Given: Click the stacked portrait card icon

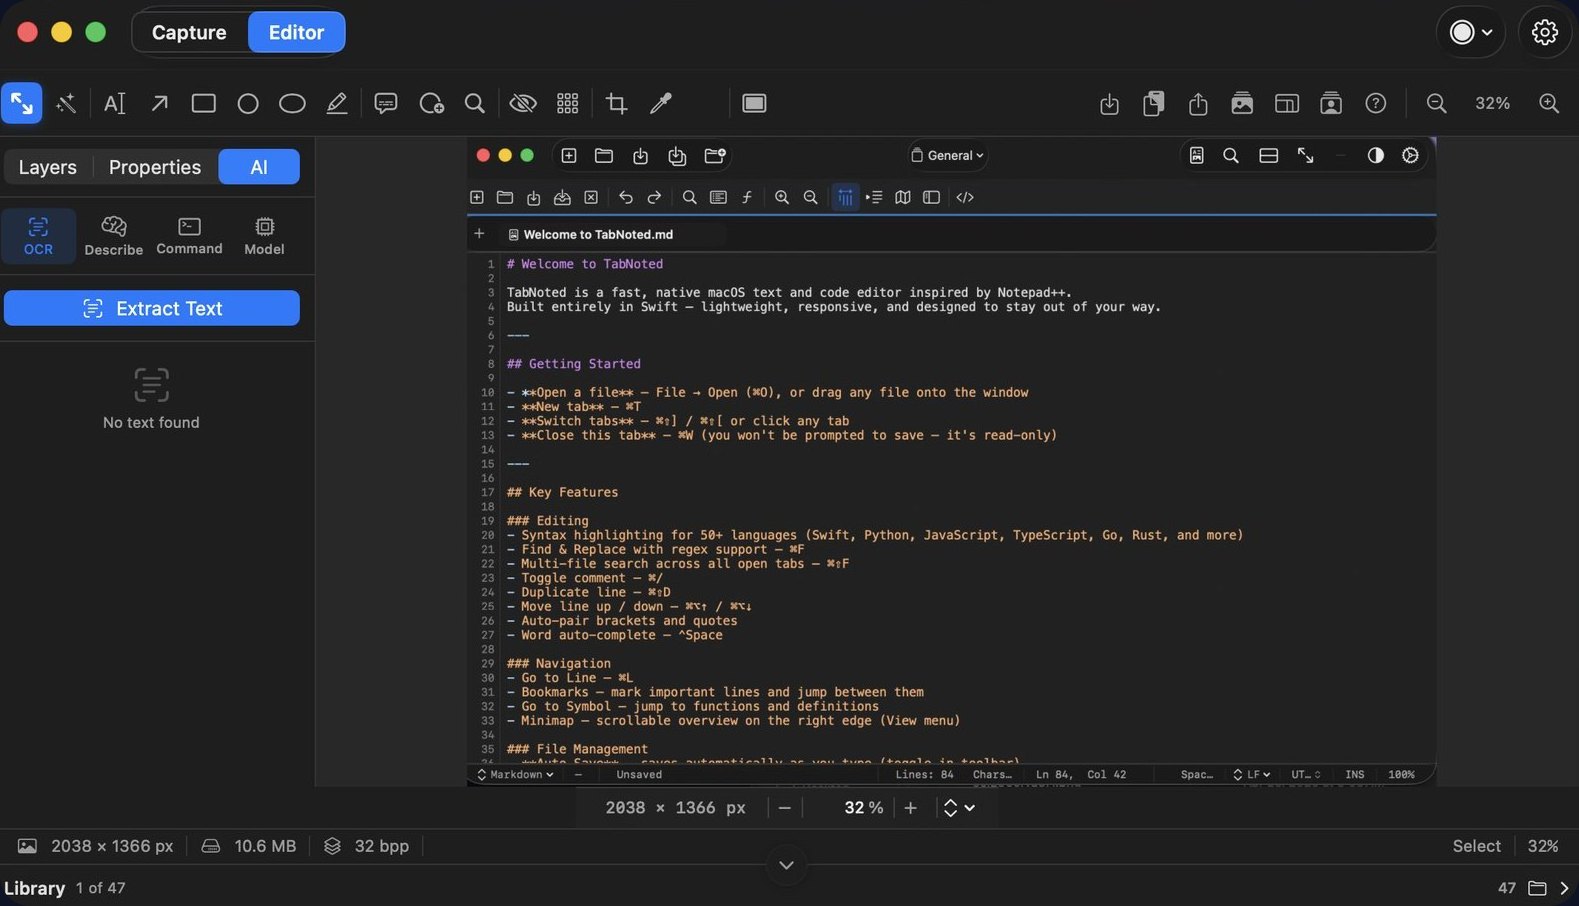Looking at the screenshot, I should 1331,103.
